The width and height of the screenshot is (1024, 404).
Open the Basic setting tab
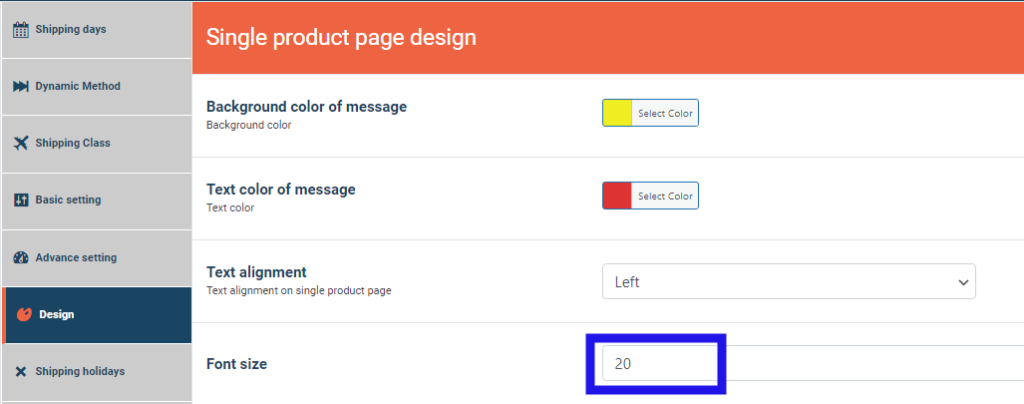(x=68, y=200)
